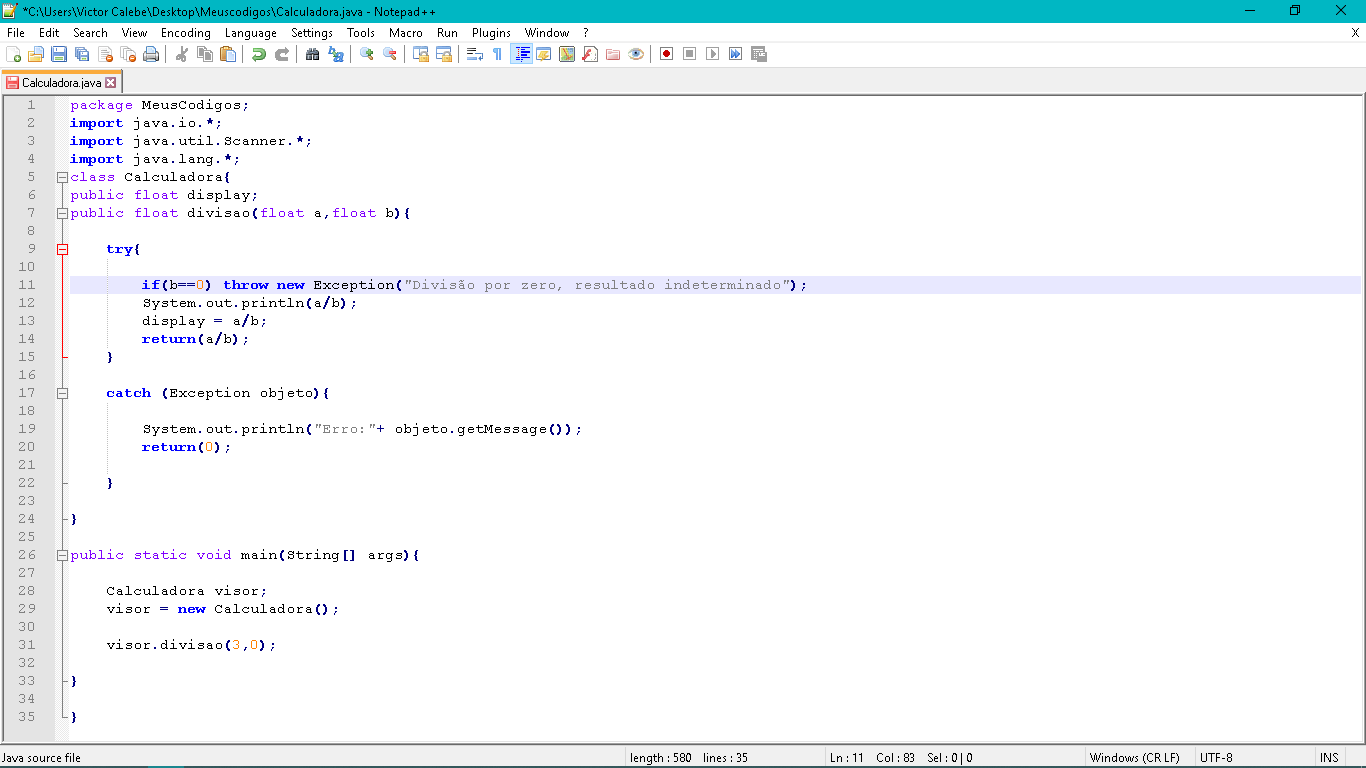Collapse the catch block fold marker
Viewport: 1366px width, 768px height.
(x=62, y=393)
